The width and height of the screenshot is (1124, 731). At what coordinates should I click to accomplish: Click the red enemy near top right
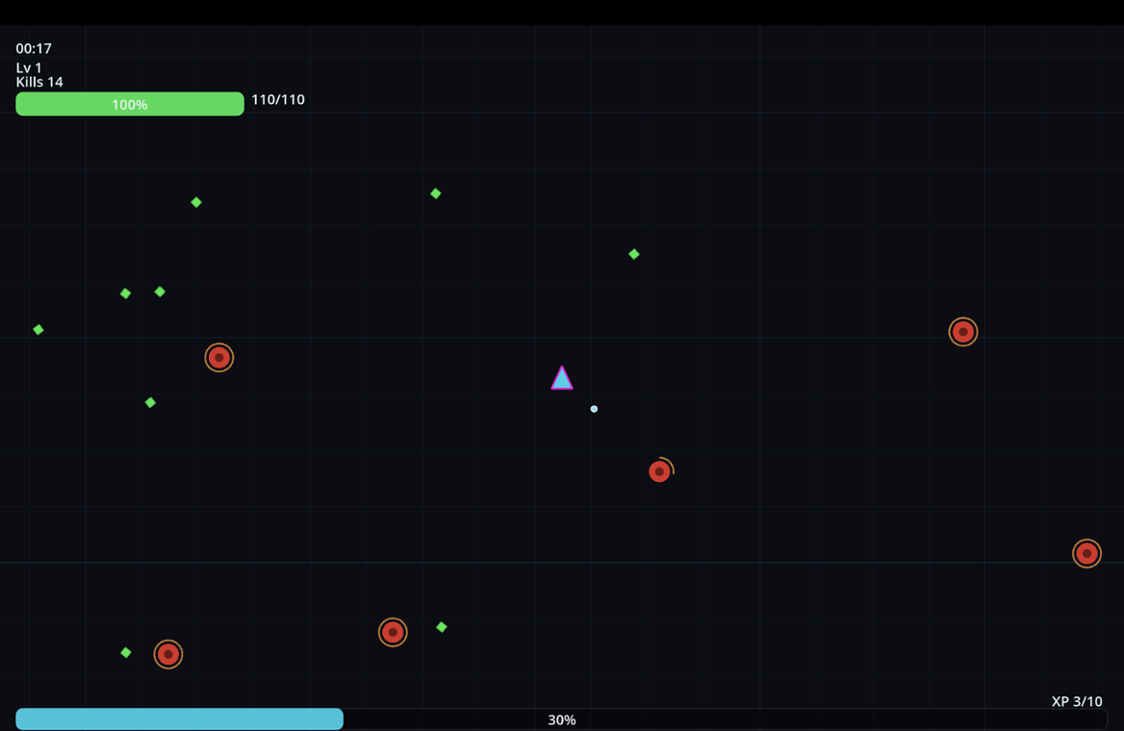(962, 331)
